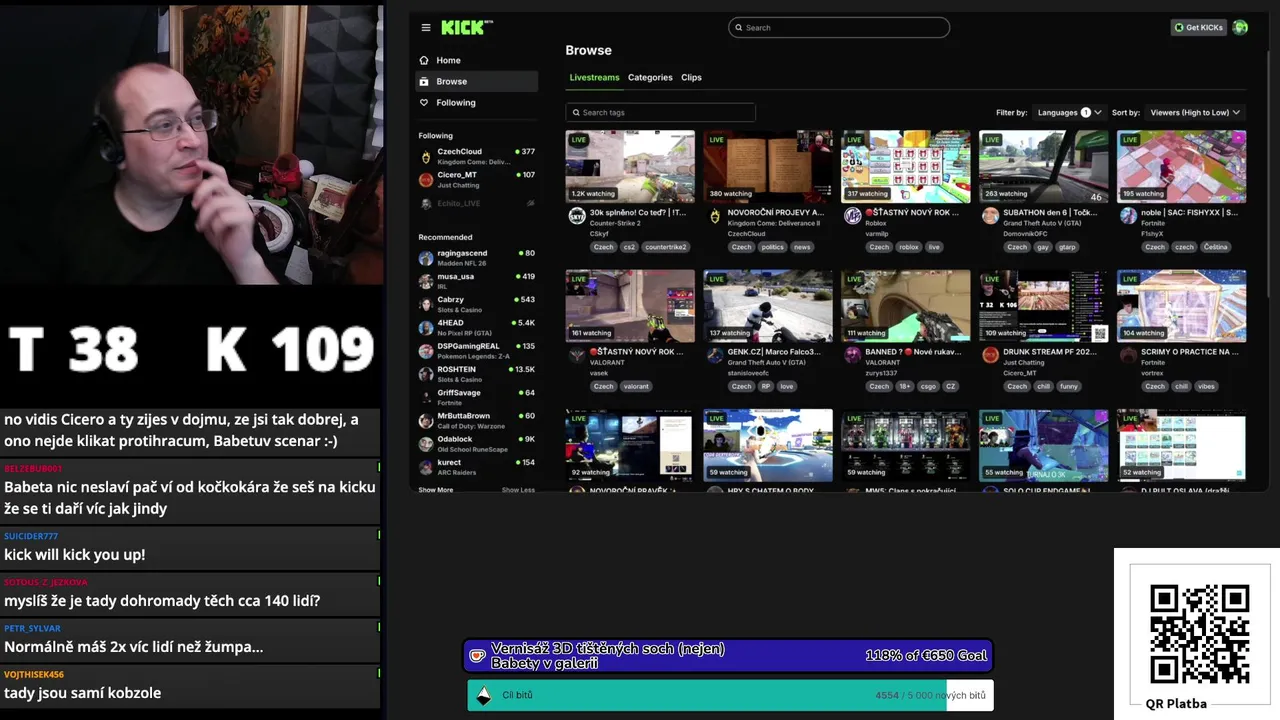Click the valorant tag under the vasek stream

[x=636, y=386]
